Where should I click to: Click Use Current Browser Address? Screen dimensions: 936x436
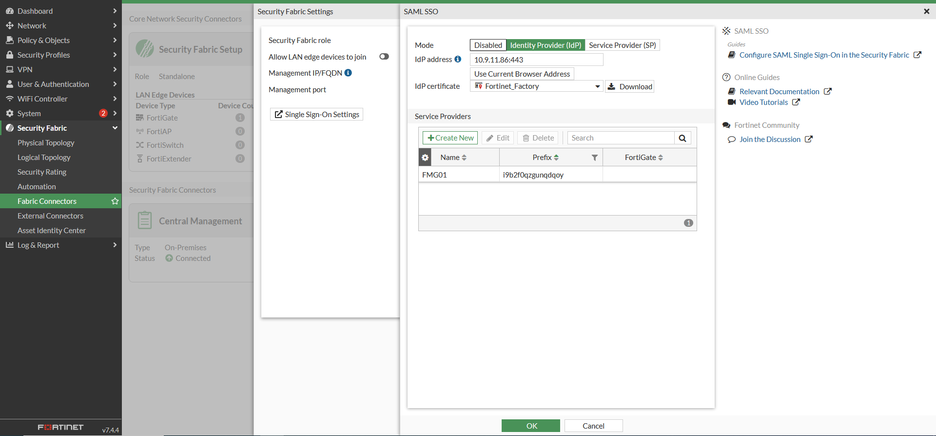pos(522,74)
